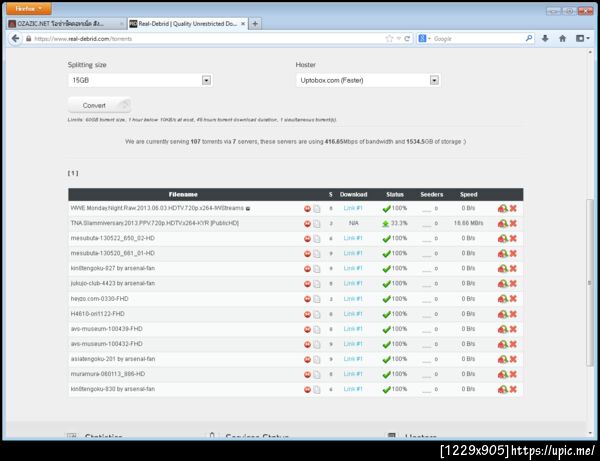Click the red-green action icon in WWE.Monday.Night.Raw row
This screenshot has height=461, width=600.
tap(502, 208)
